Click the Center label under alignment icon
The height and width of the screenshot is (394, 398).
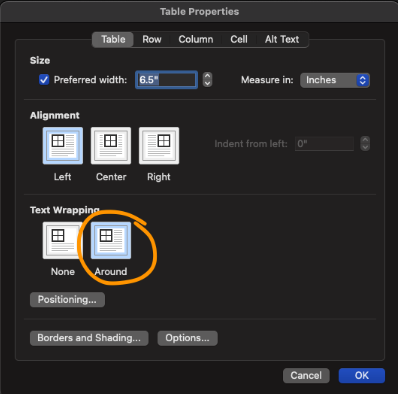pyautogui.click(x=111, y=177)
